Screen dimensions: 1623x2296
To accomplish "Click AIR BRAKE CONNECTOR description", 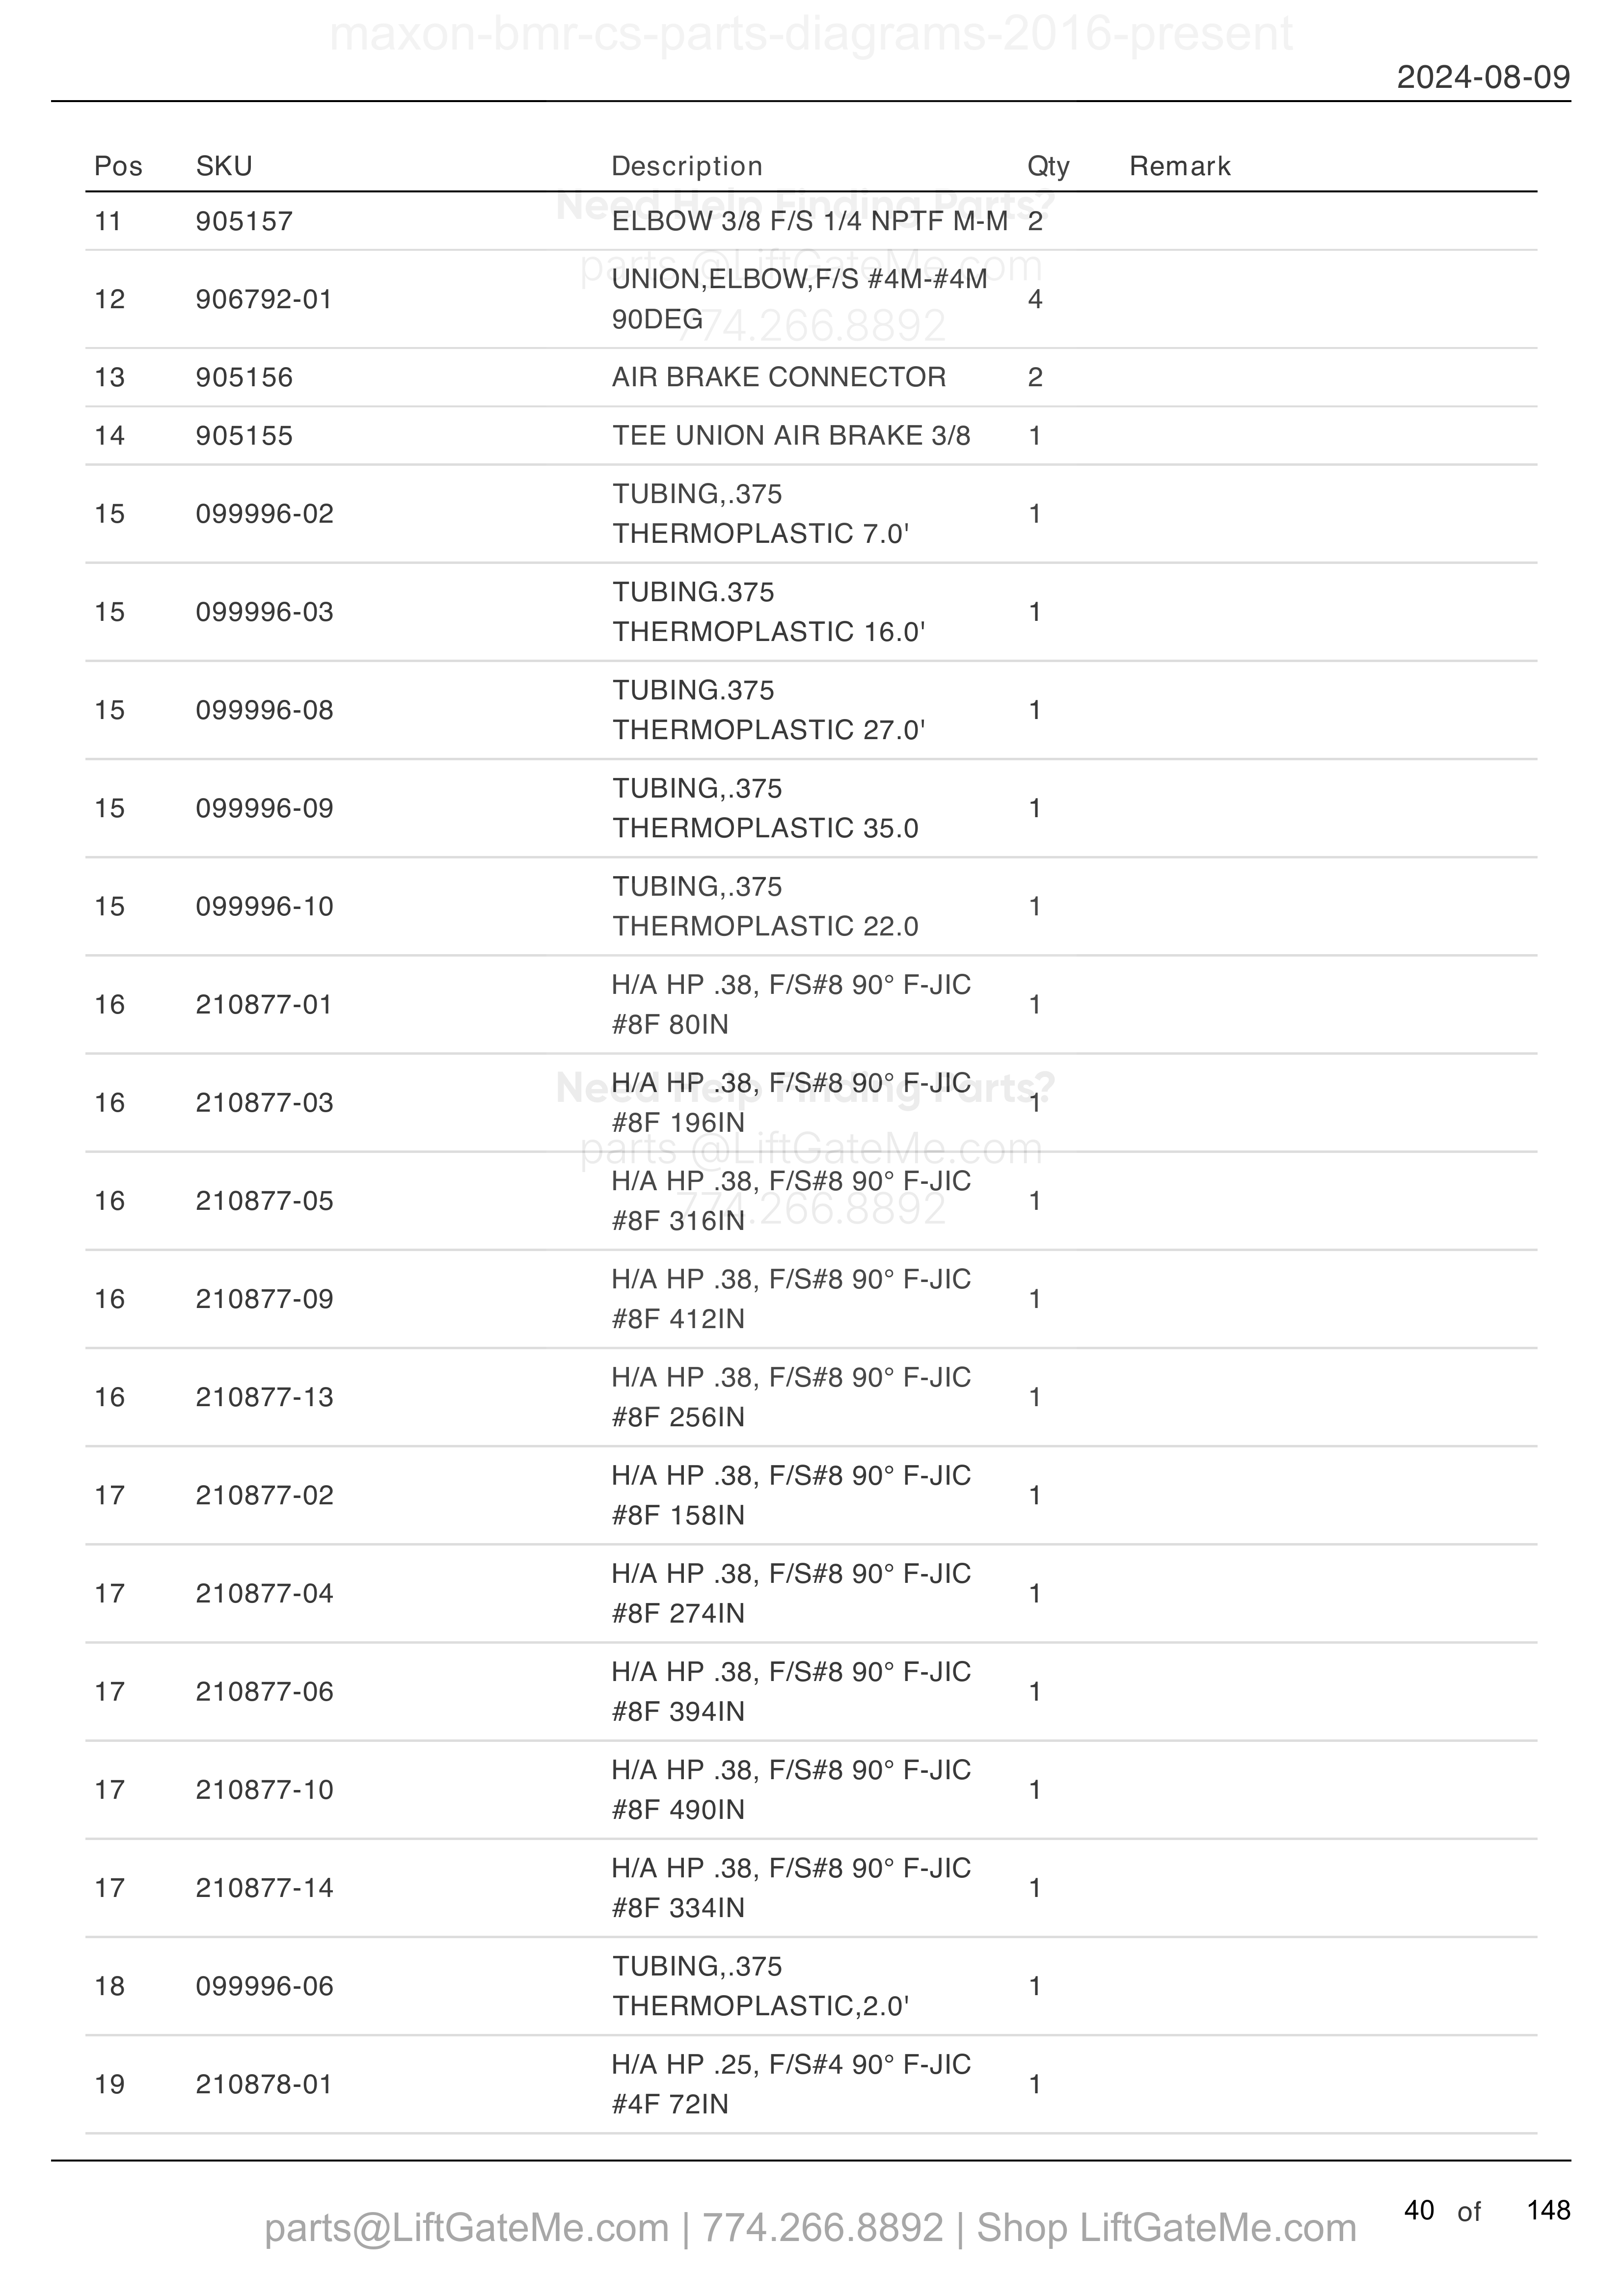I will (779, 377).
